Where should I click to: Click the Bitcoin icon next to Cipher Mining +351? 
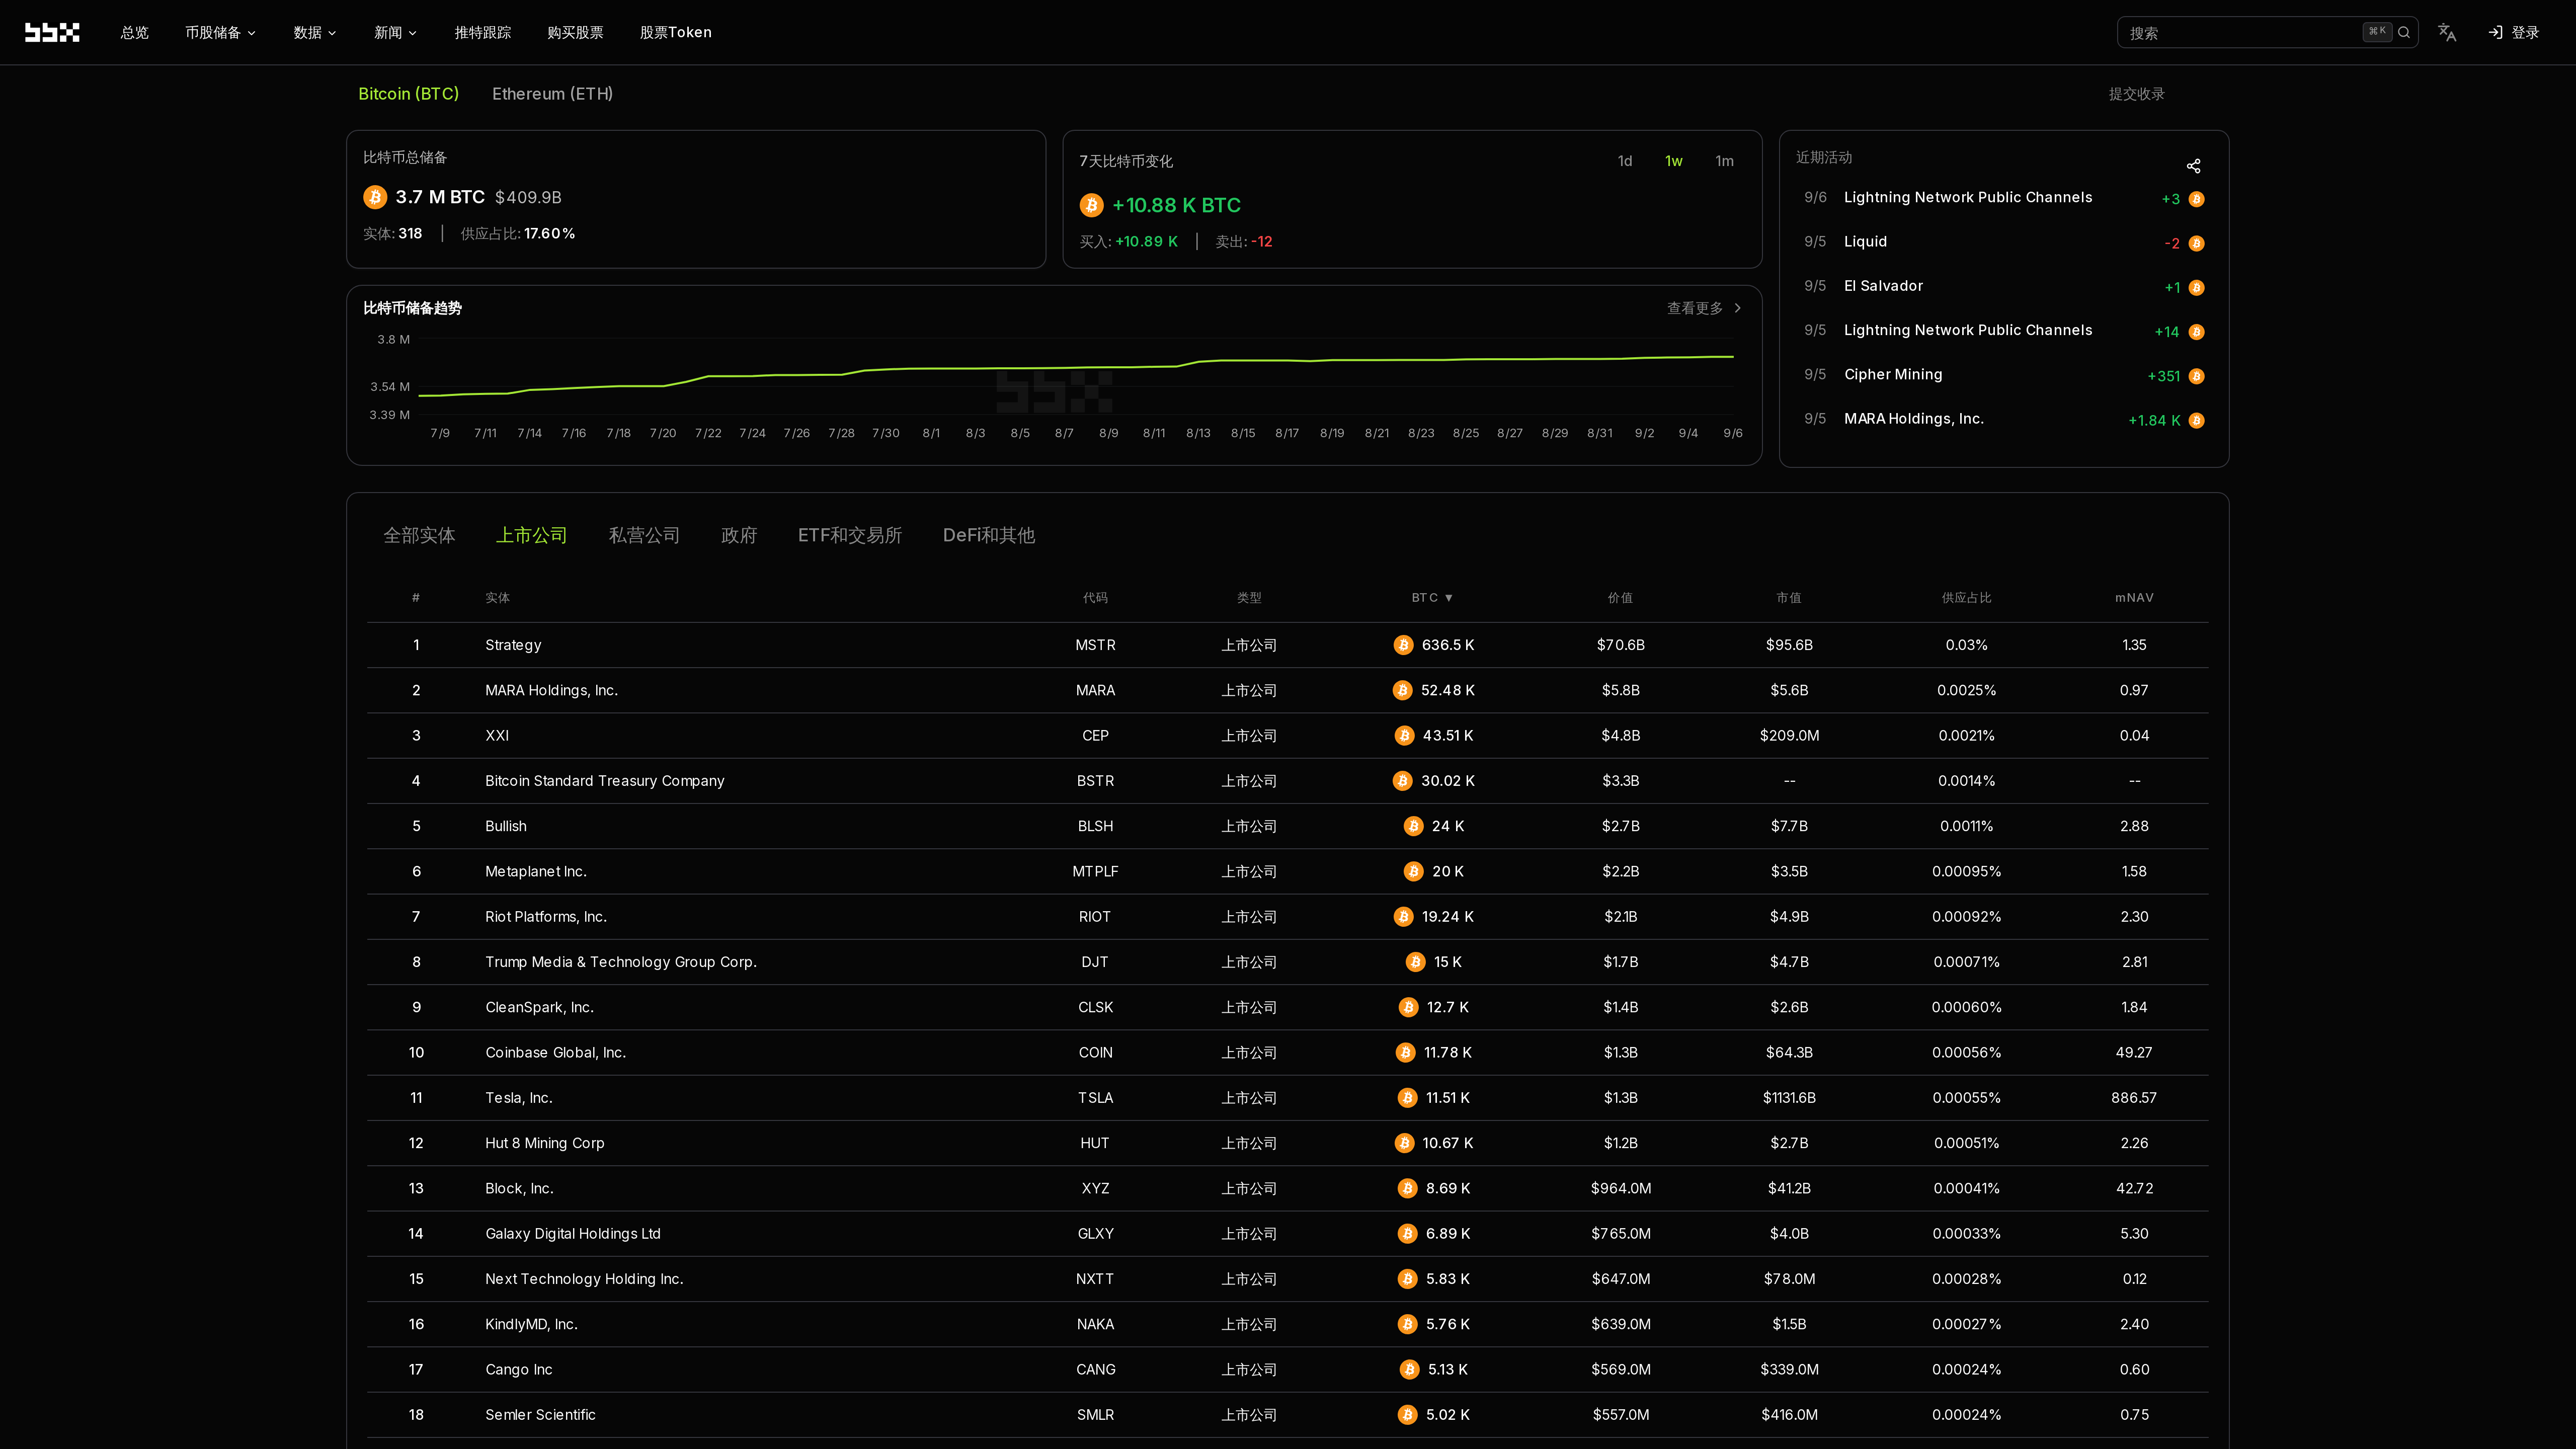[x=2196, y=376]
